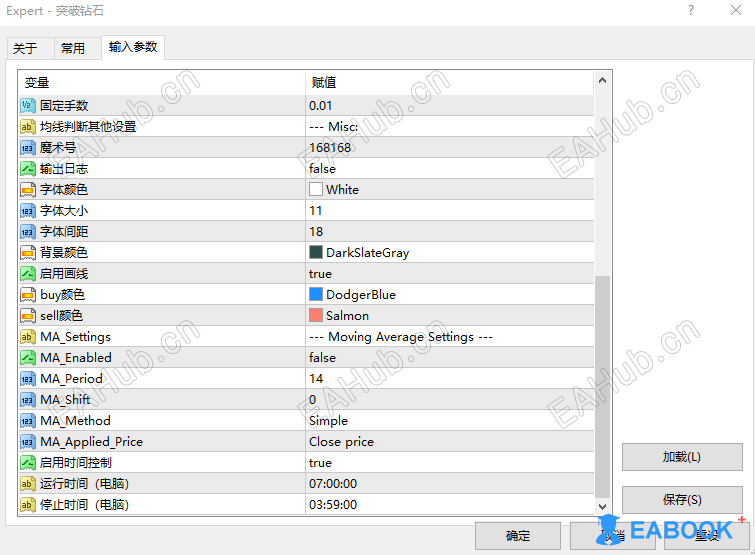The image size is (755, 555).
Task: Click the green icon beside MA_Enabled
Action: pos(28,358)
